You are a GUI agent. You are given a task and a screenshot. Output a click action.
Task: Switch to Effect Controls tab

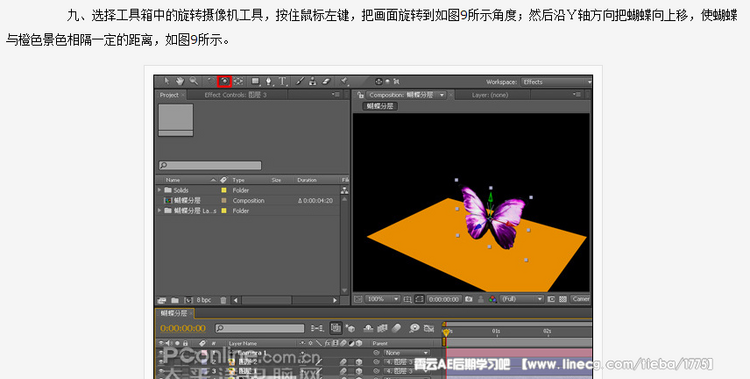236,95
